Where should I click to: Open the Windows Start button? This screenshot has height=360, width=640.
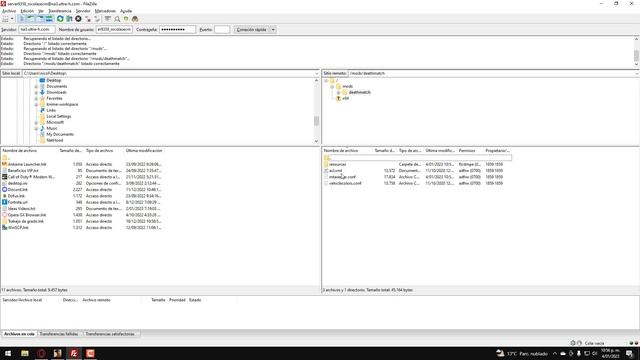(8, 353)
